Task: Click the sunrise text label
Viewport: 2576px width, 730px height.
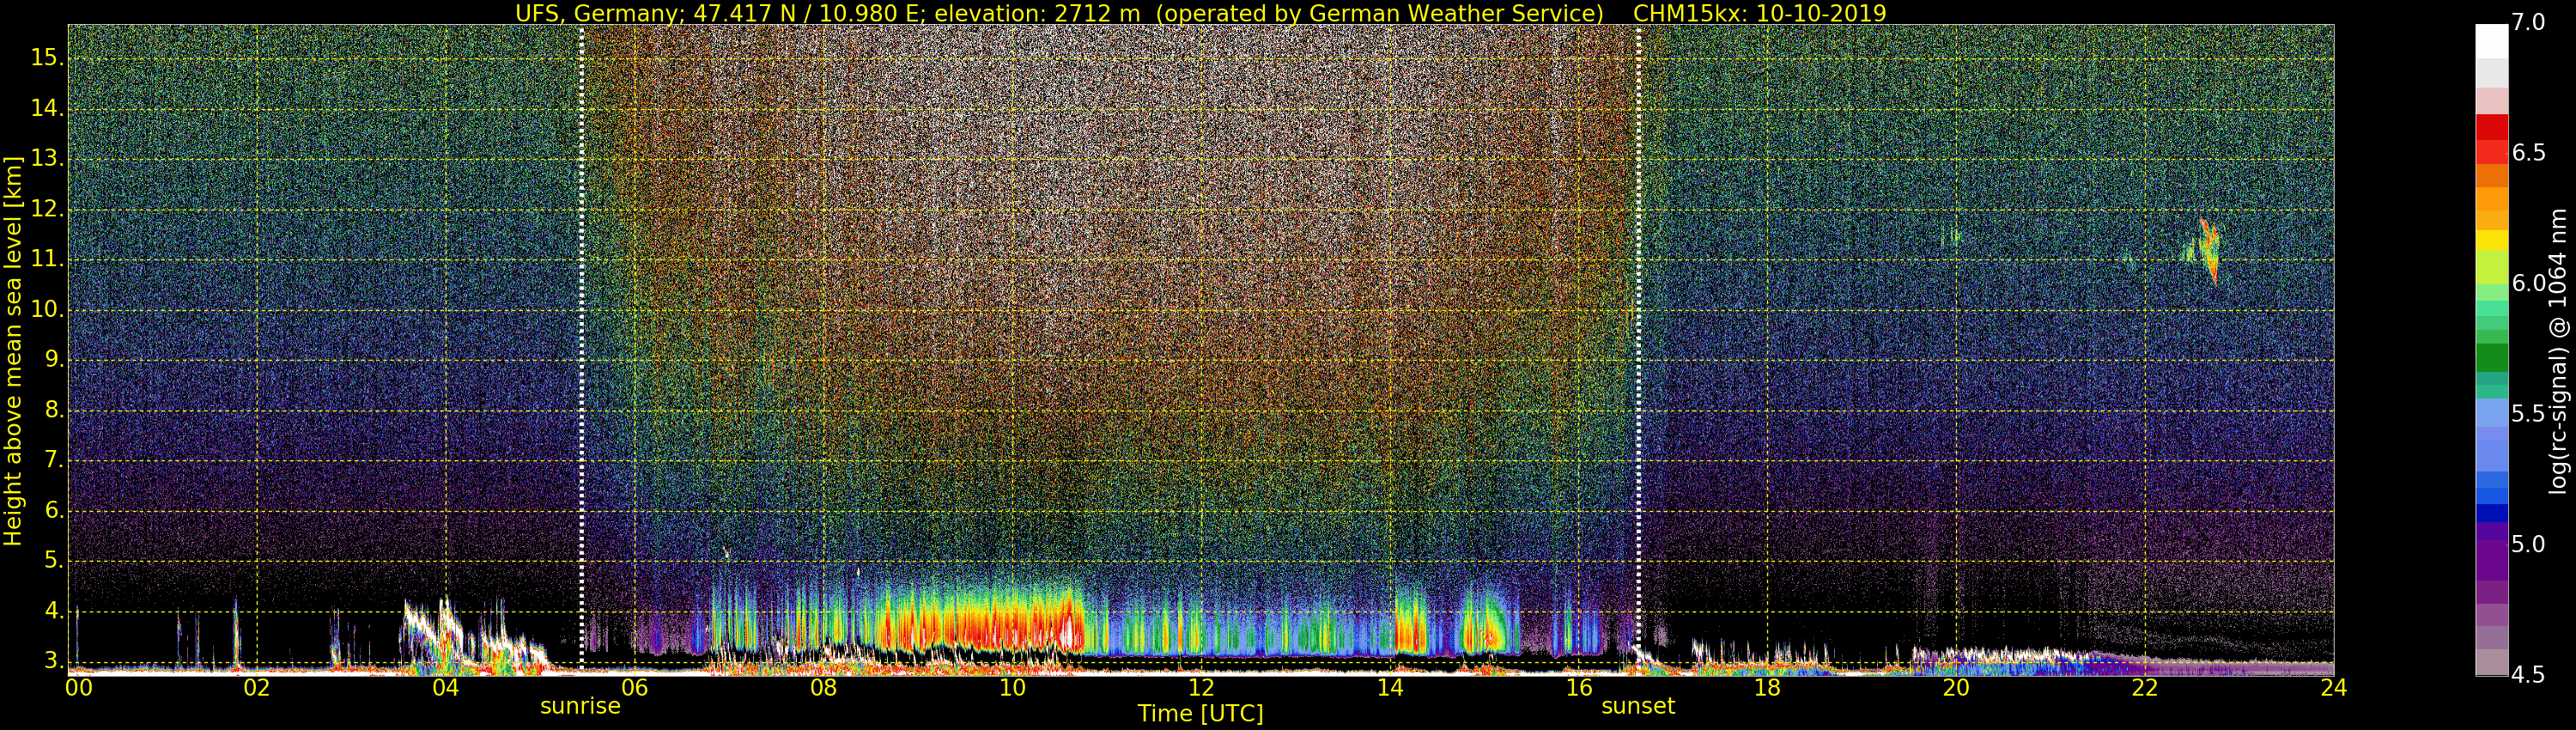Action: click(x=580, y=706)
